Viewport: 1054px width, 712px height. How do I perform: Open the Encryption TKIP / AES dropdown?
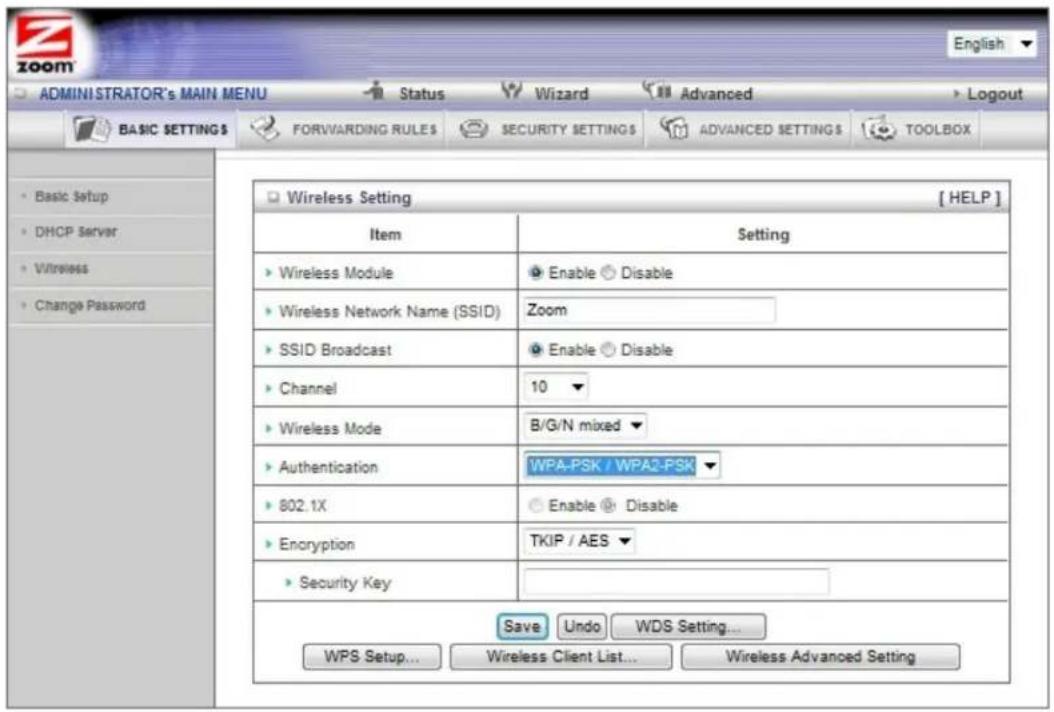(579, 541)
